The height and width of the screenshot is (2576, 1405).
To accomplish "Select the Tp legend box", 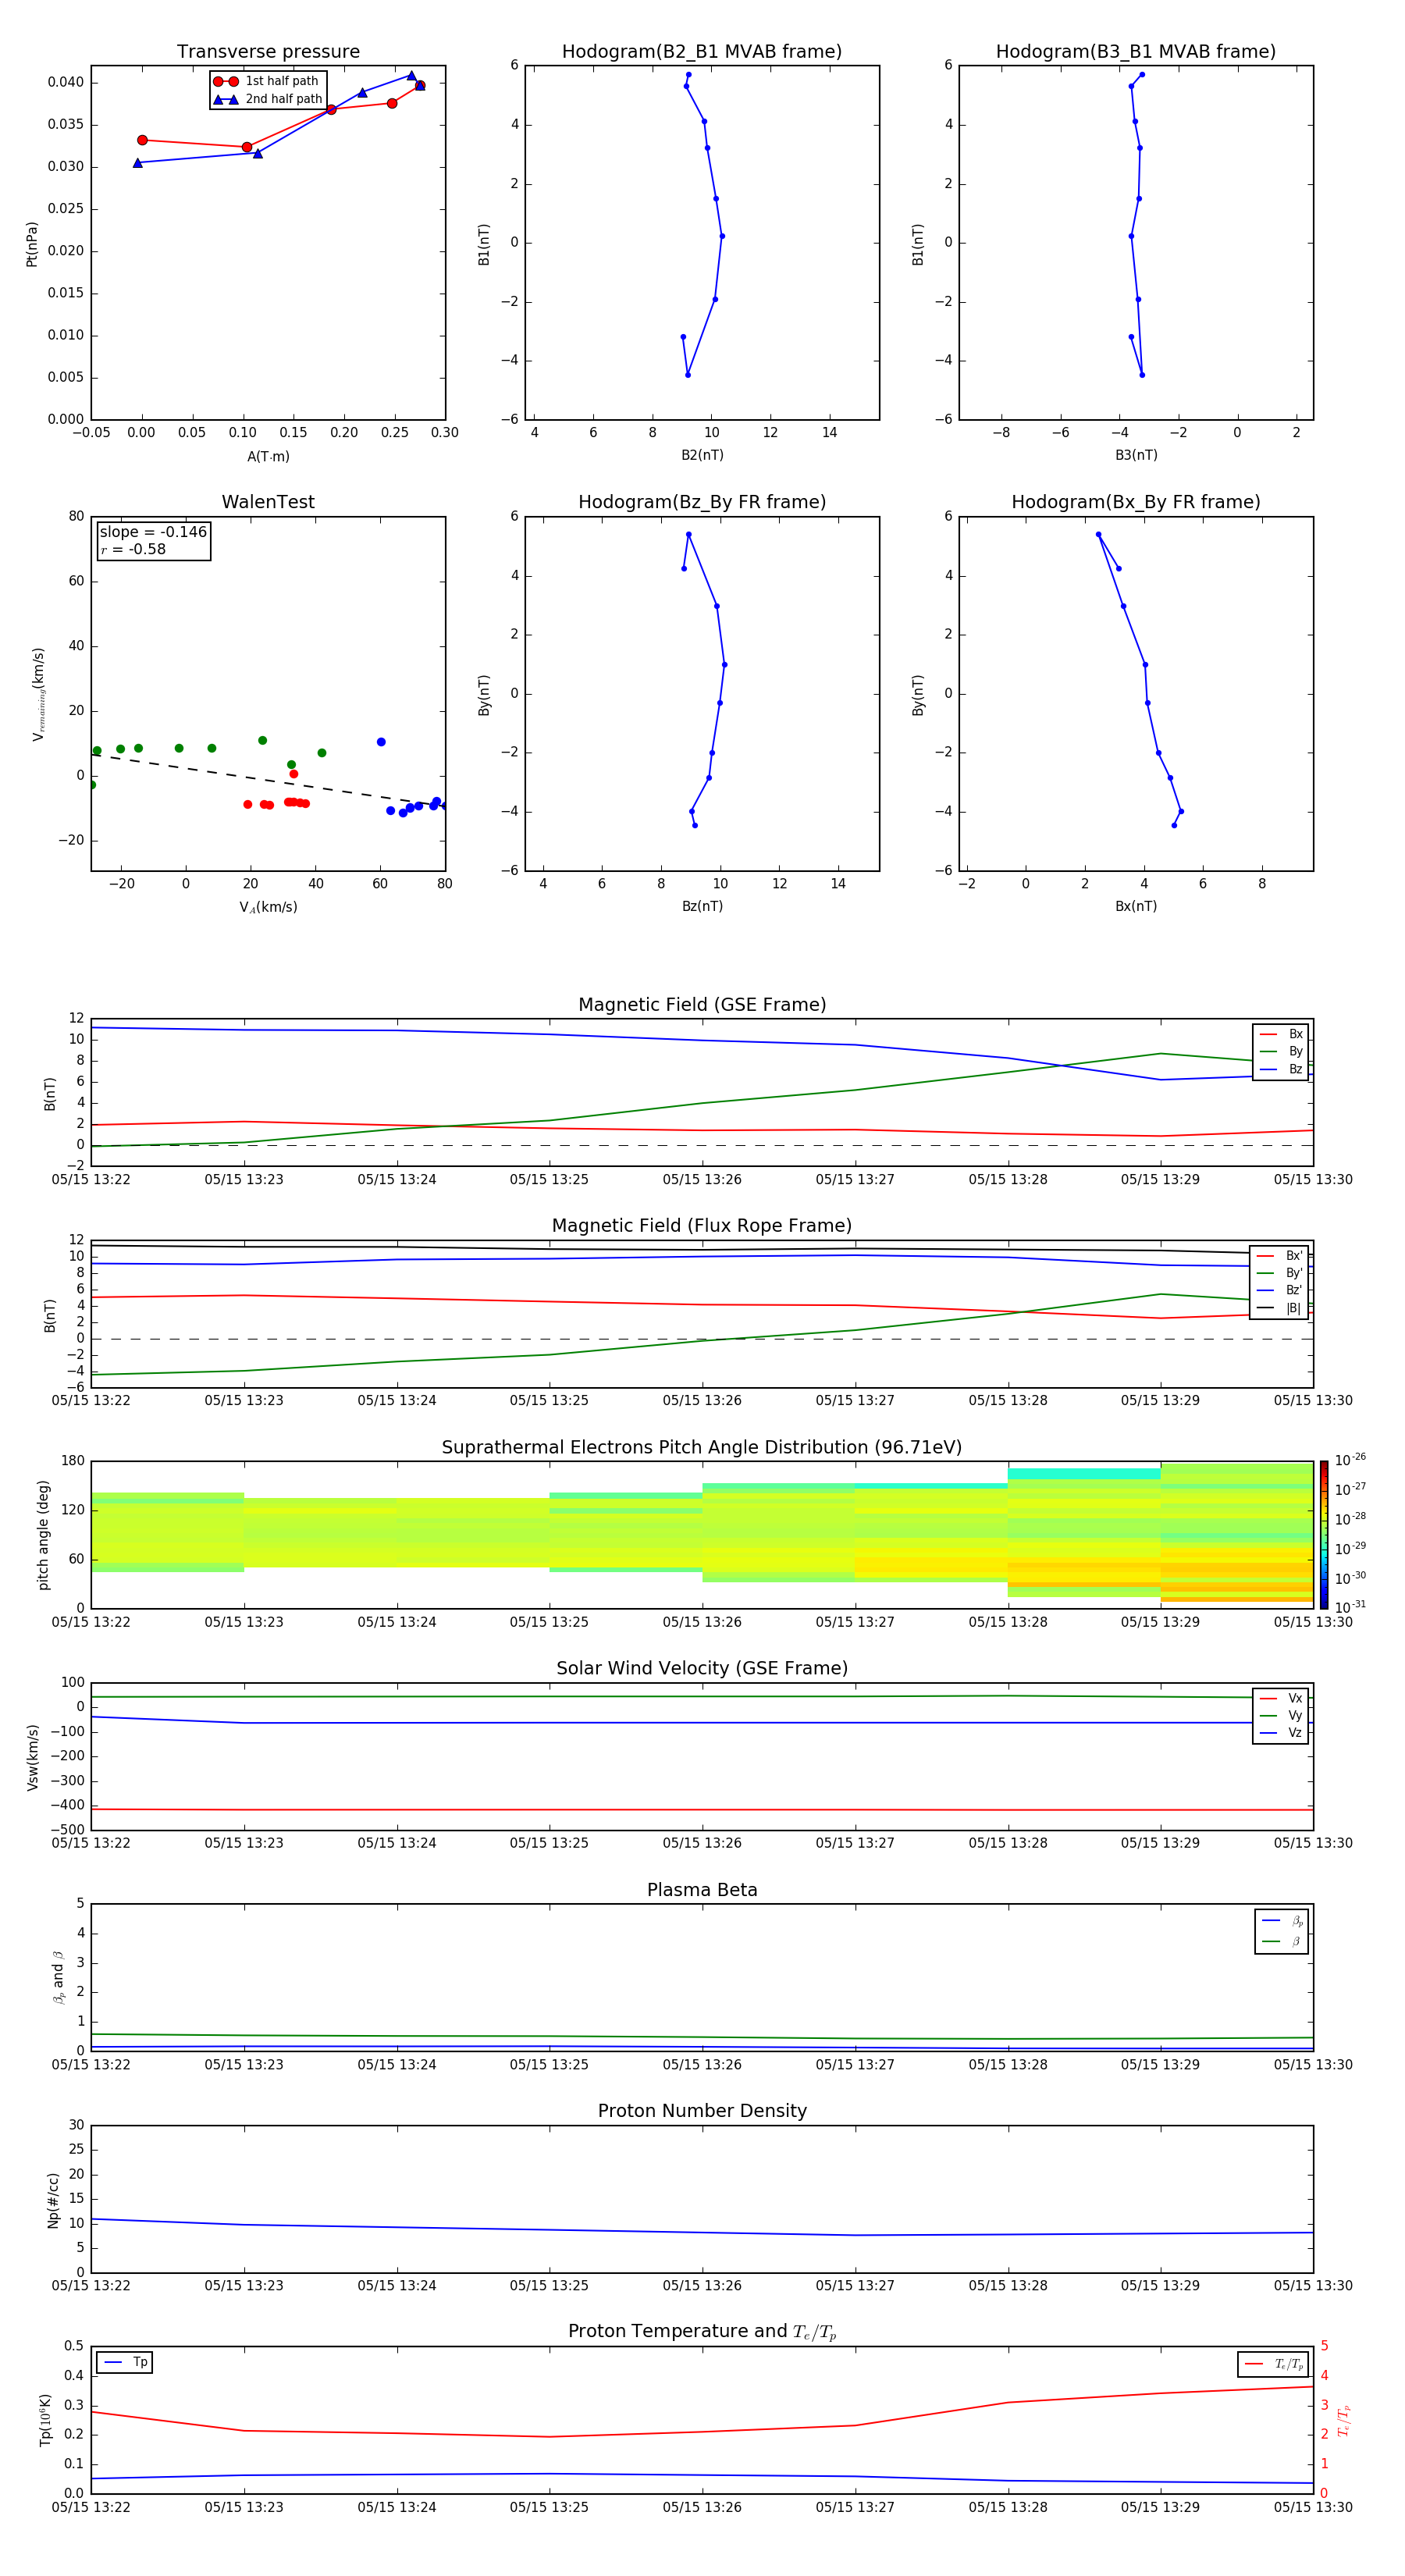I will tap(124, 2362).
